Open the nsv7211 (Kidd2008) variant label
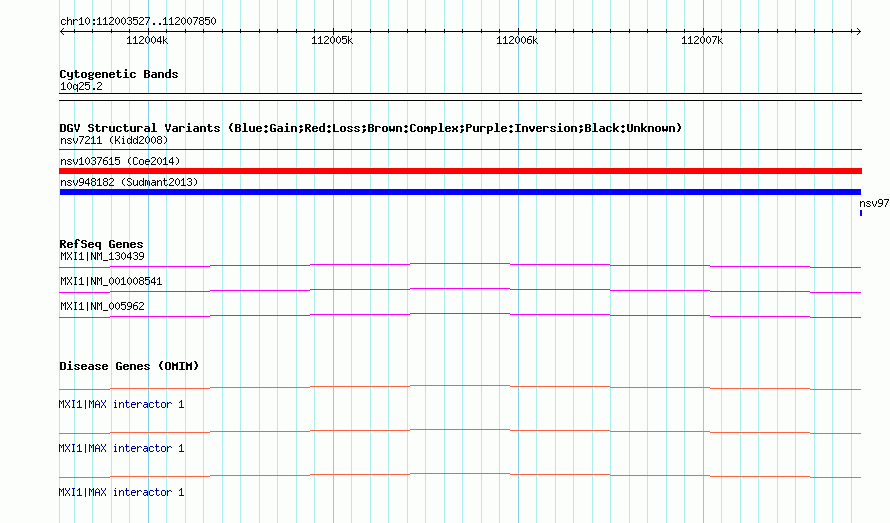Viewport: 890px width, 523px height. click(114, 140)
